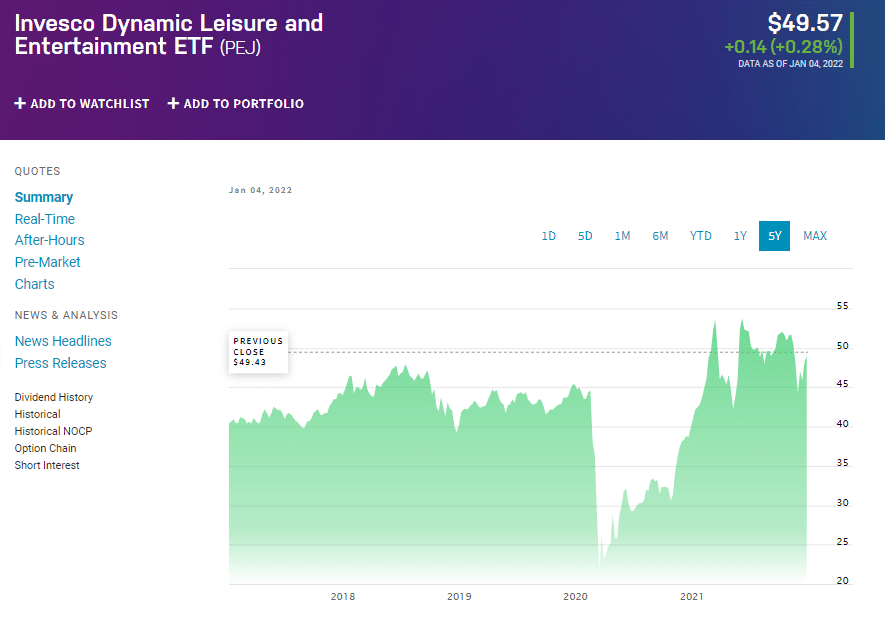Switch chart to 1M range
The height and width of the screenshot is (638, 885).
point(623,236)
